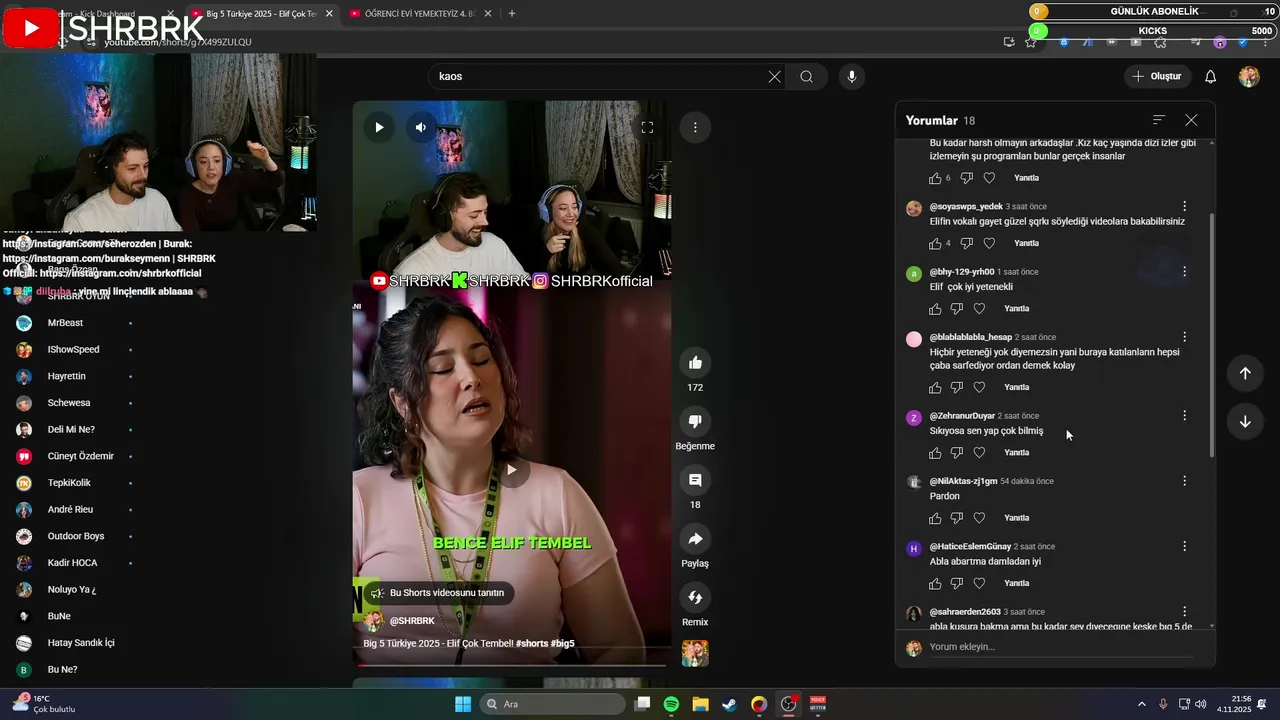Open options menu for @bhy-129-yrh00 comment
Image resolution: width=1280 pixels, height=720 pixels.
(x=1185, y=272)
